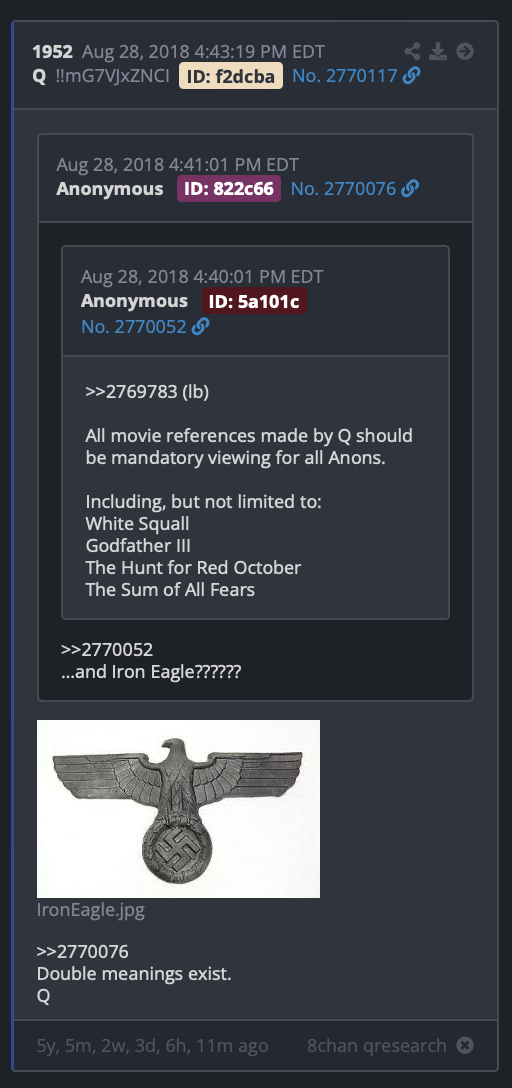Click the chain link icon beside No. 2770052
The width and height of the screenshot is (512, 1088).
[200, 326]
